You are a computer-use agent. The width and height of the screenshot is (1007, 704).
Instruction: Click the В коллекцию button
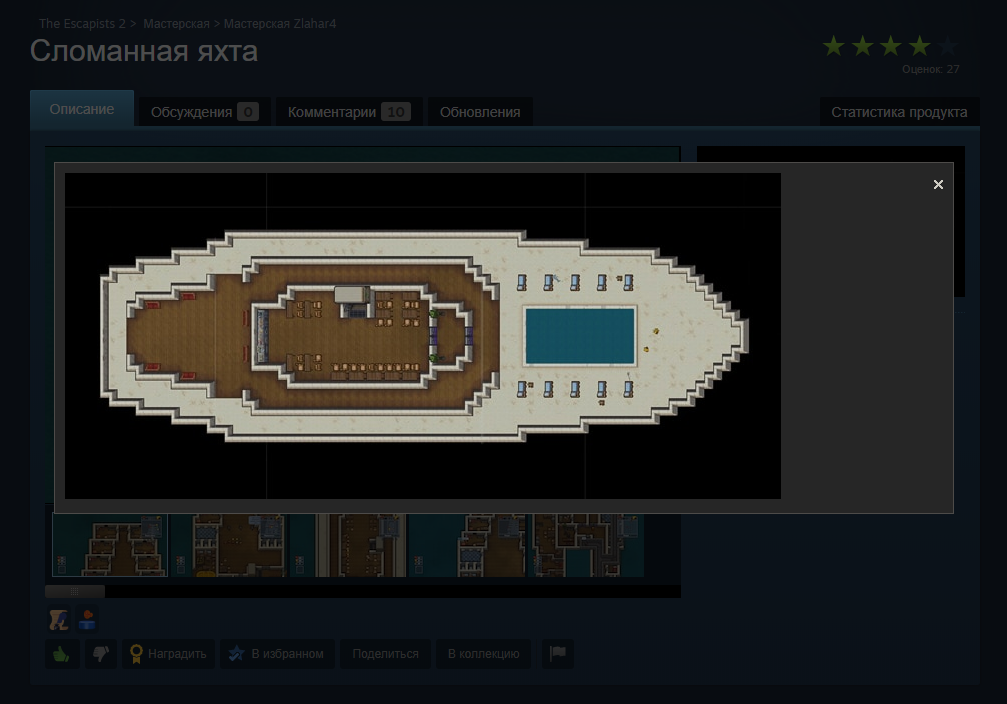click(483, 654)
